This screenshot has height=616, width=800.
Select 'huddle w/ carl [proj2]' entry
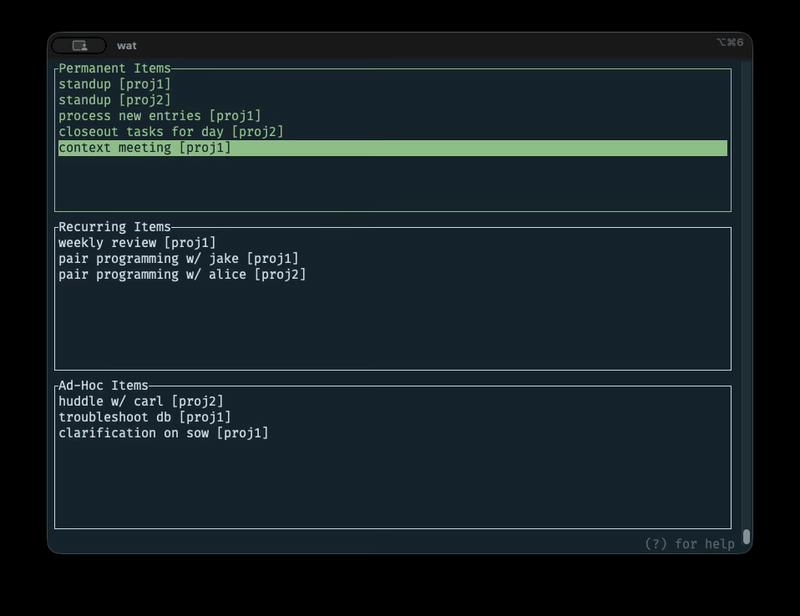[140, 401]
